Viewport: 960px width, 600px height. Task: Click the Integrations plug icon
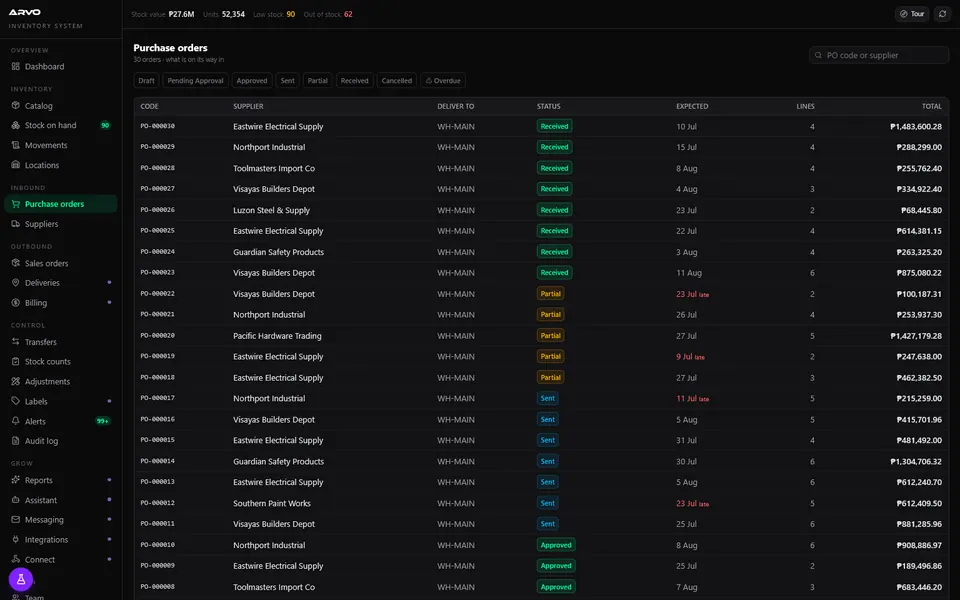click(15, 539)
